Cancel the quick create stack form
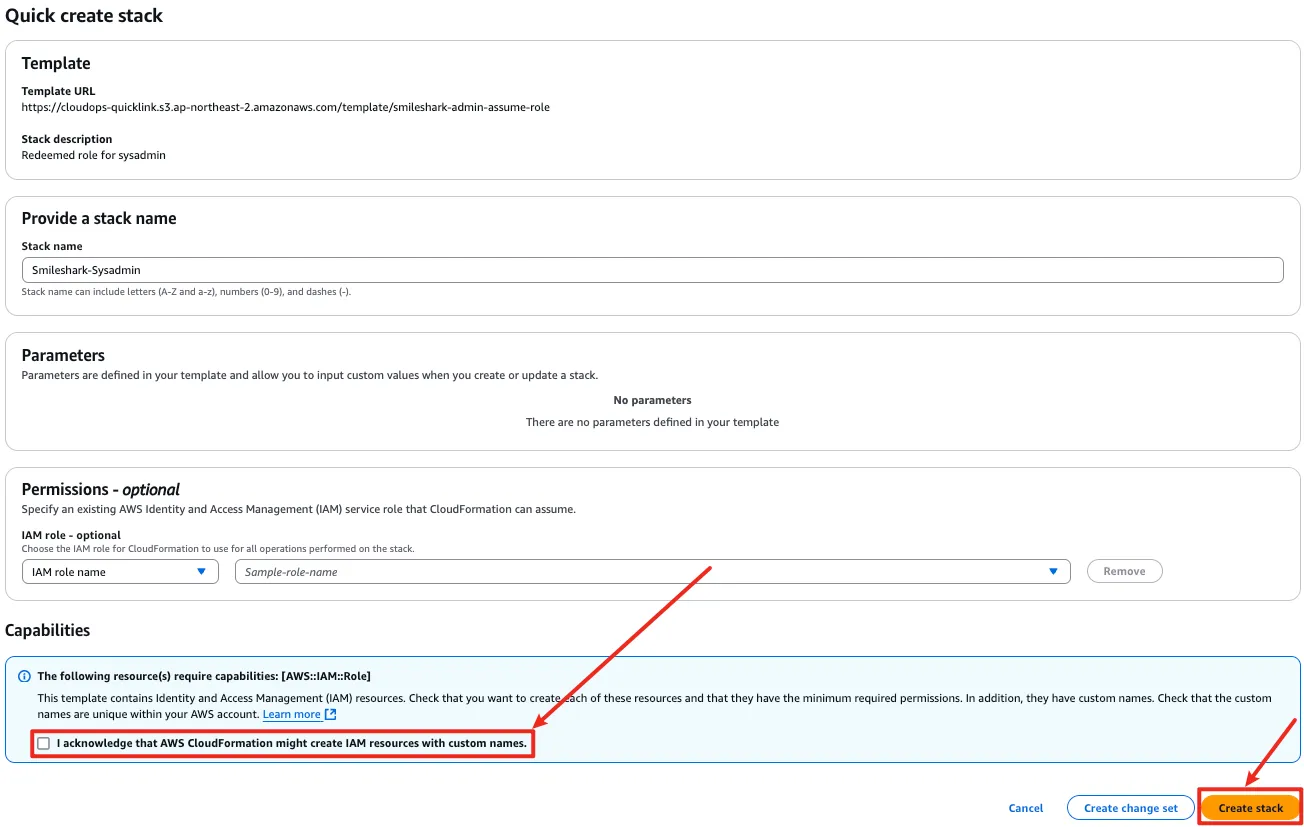The height and width of the screenshot is (827, 1304). click(x=1025, y=808)
